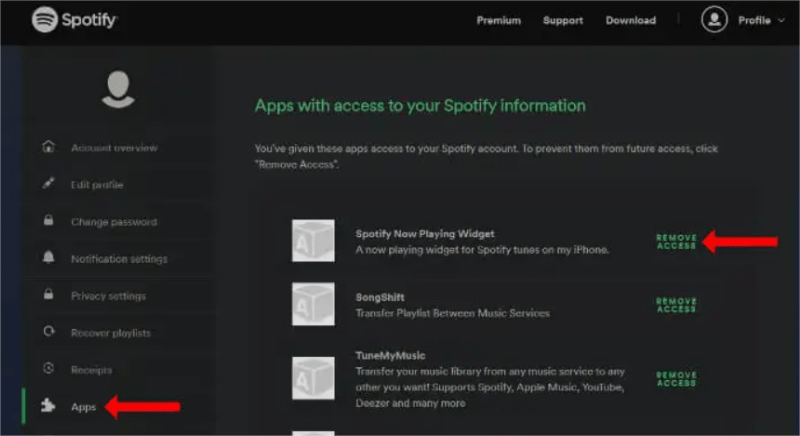This screenshot has height=436, width=800.
Task: Open Account overview in the sidebar
Action: (114, 148)
